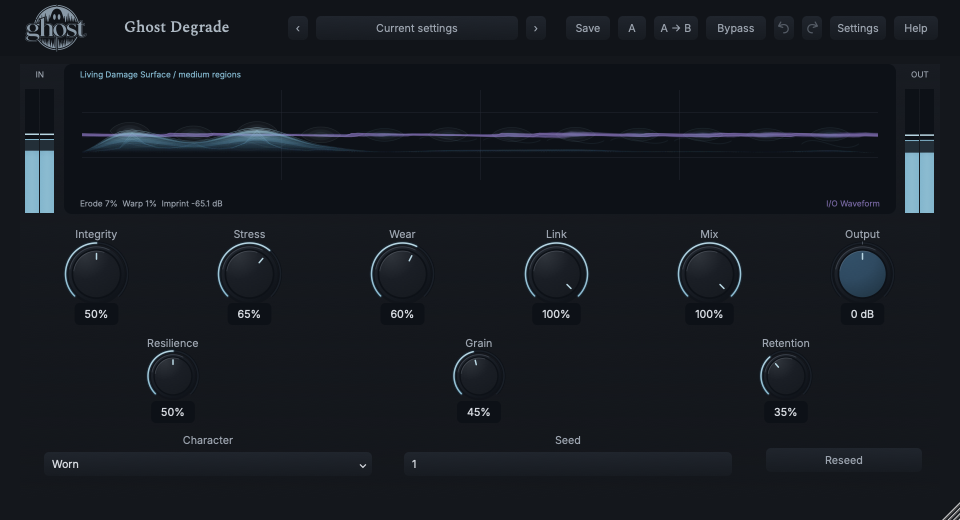Open the Current settings preset selector
The height and width of the screenshot is (520, 960).
[416, 28]
